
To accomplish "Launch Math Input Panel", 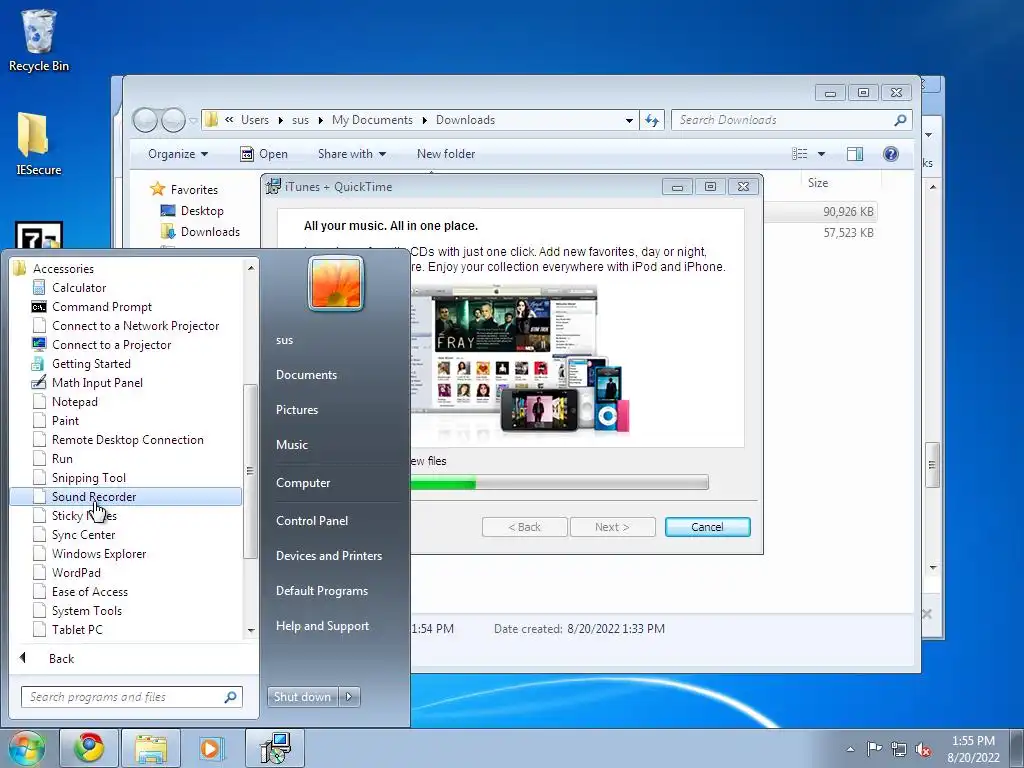I will pyautogui.click(x=97, y=382).
